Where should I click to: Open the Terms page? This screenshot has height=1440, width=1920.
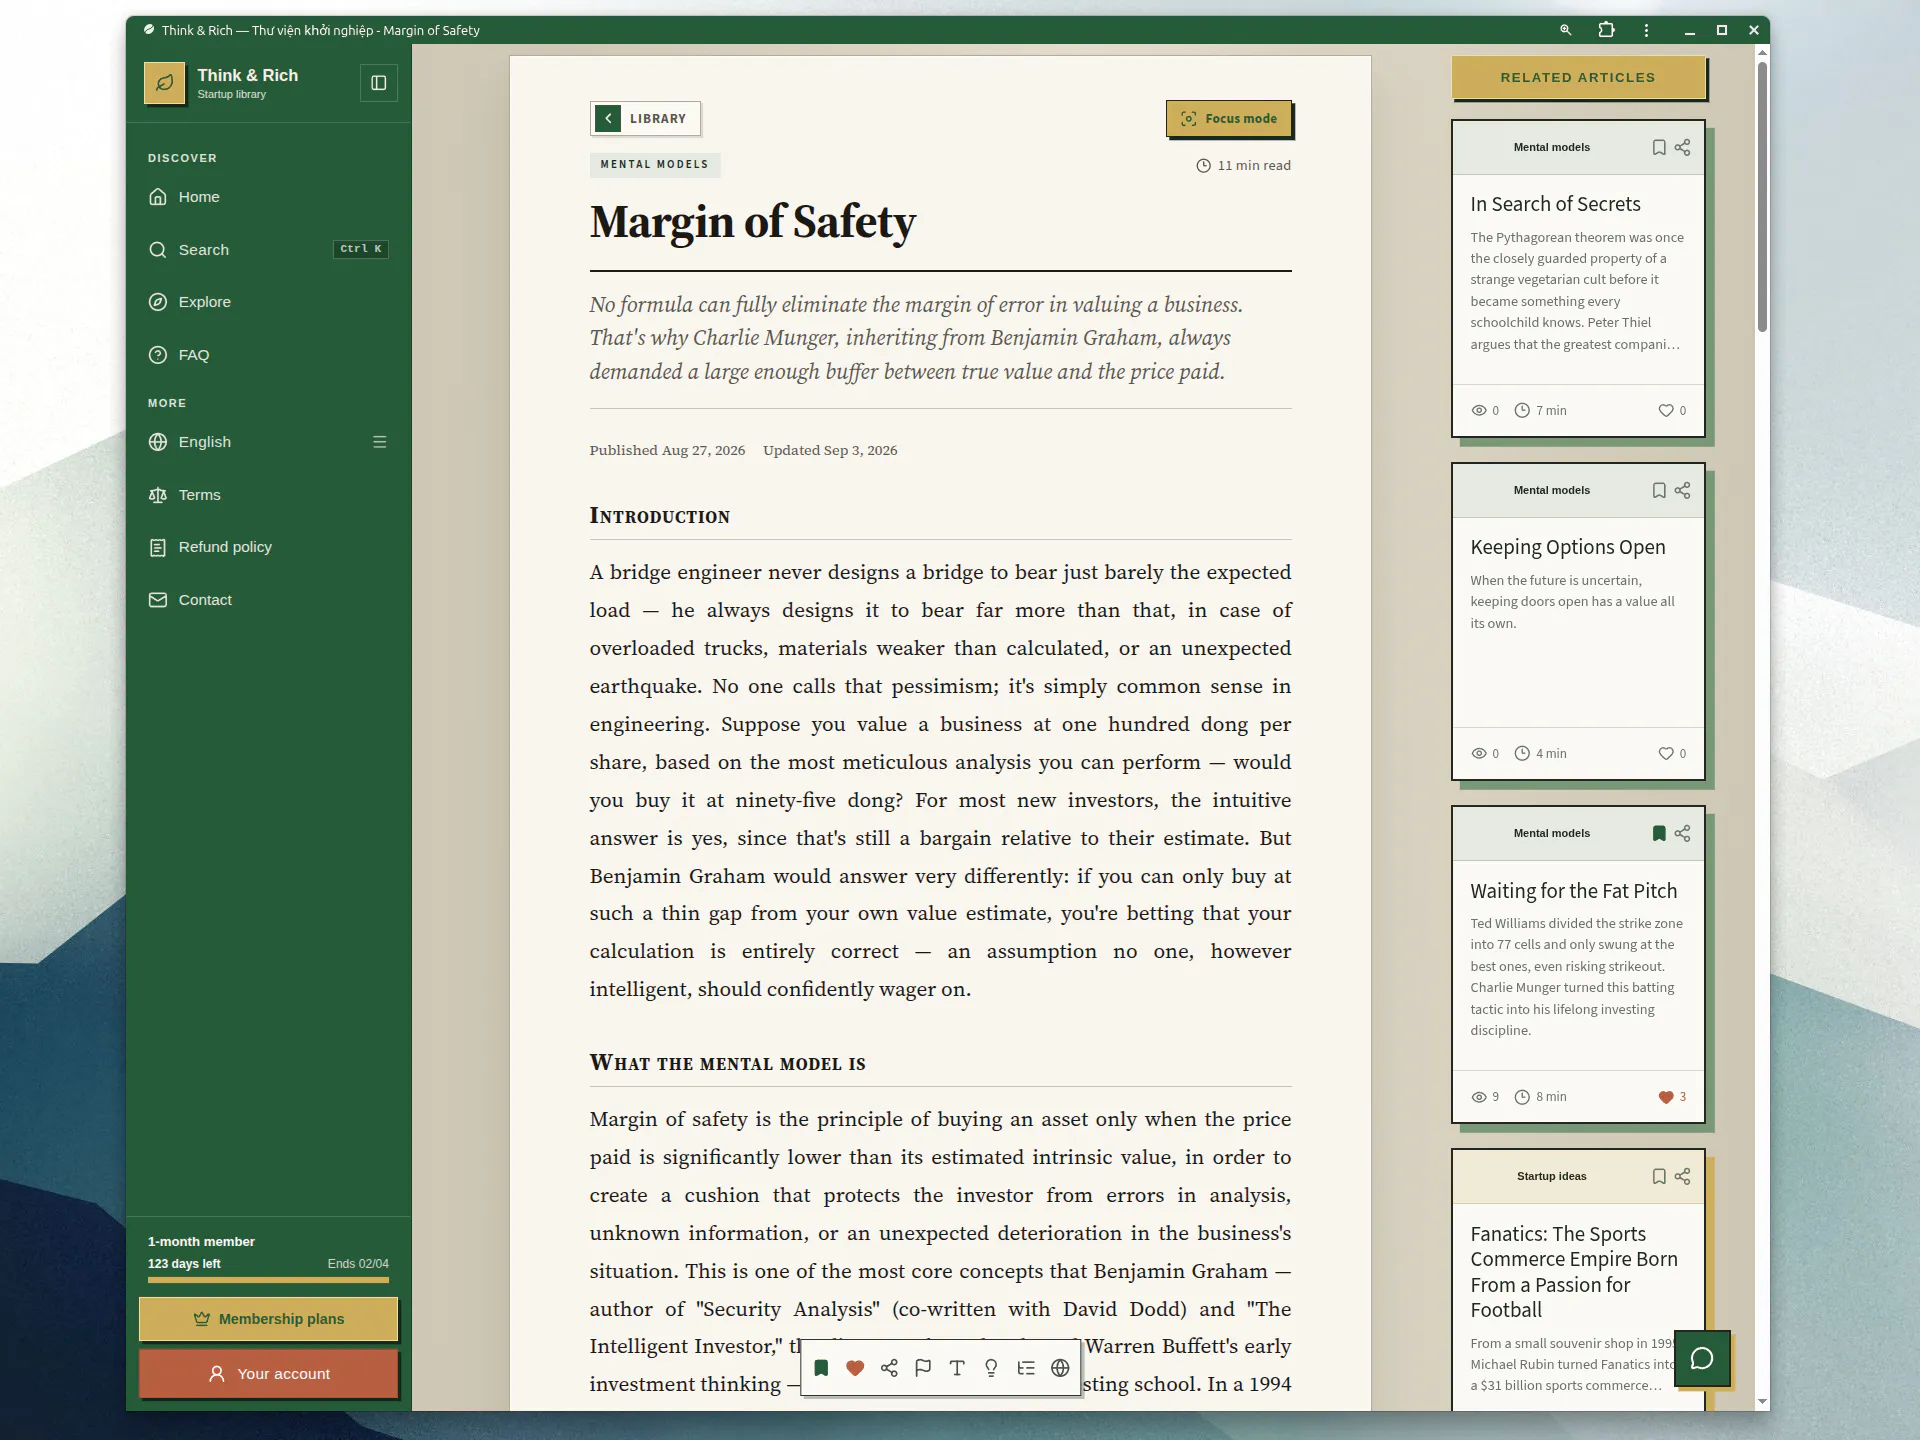click(268, 495)
